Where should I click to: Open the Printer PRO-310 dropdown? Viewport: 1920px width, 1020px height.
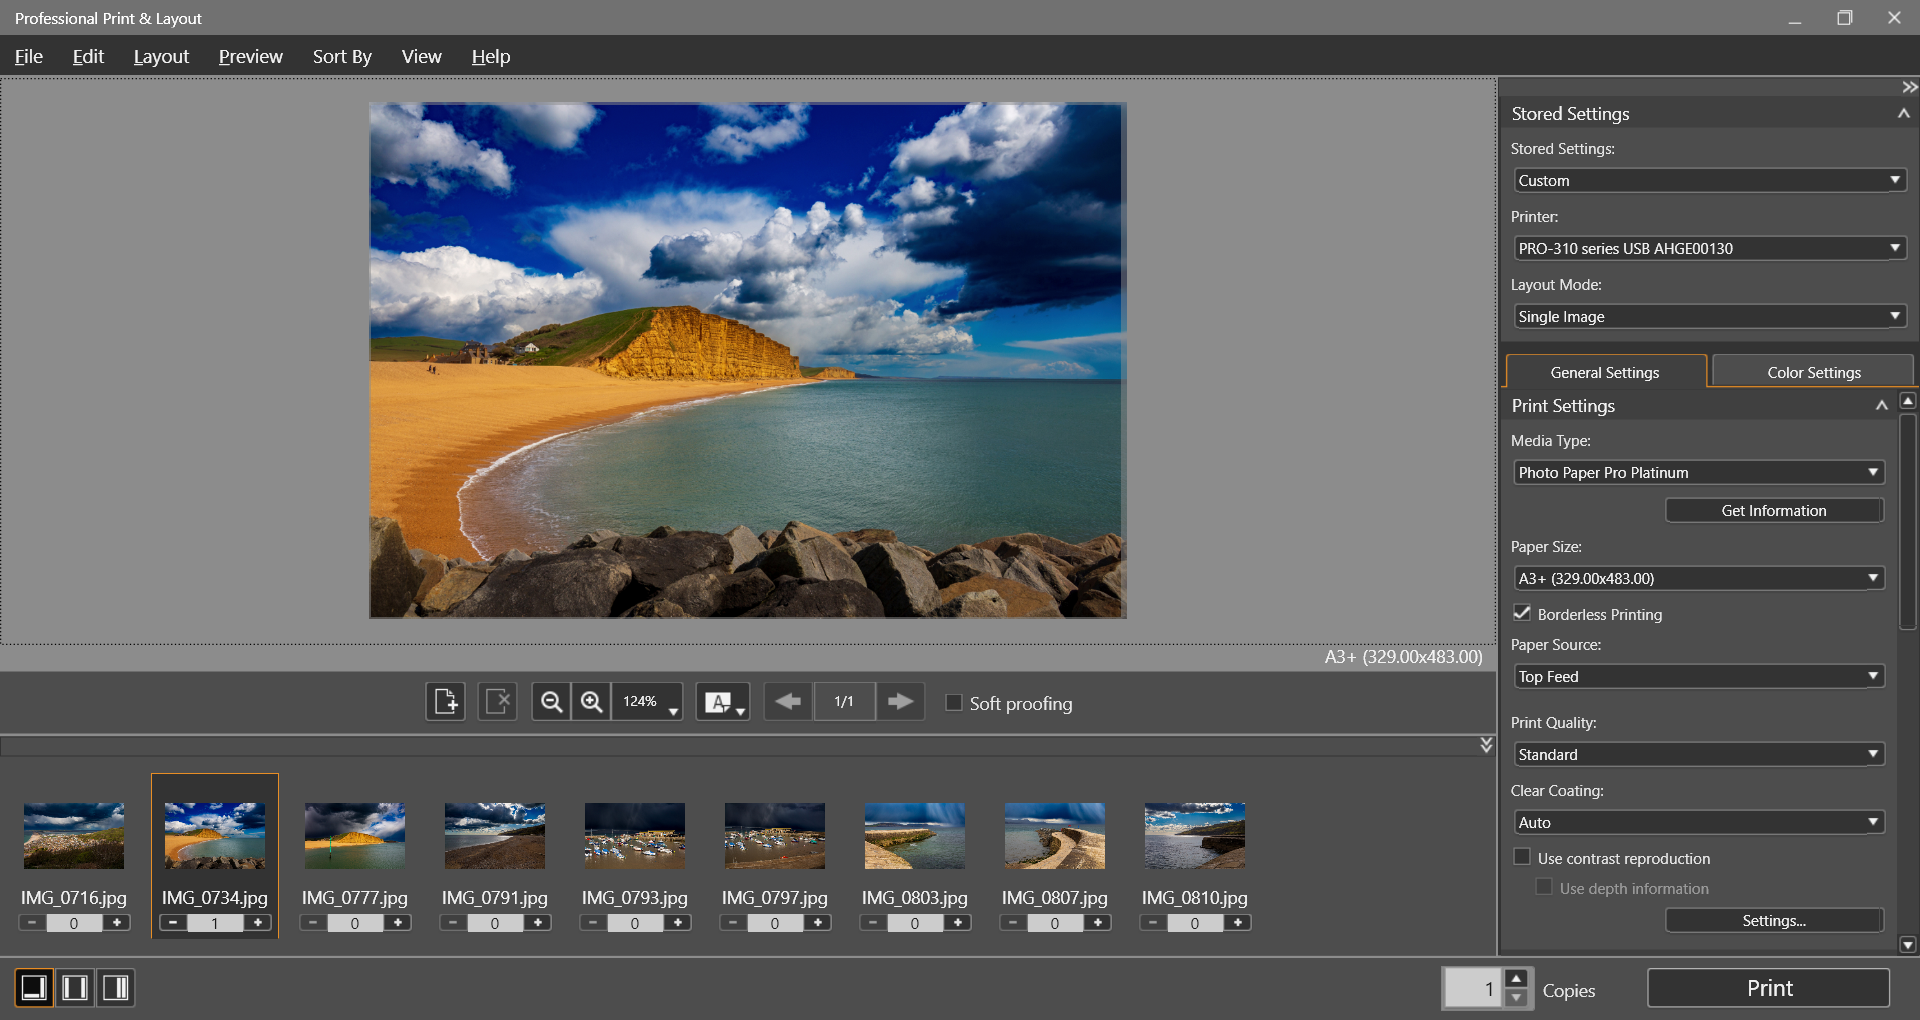point(1710,248)
